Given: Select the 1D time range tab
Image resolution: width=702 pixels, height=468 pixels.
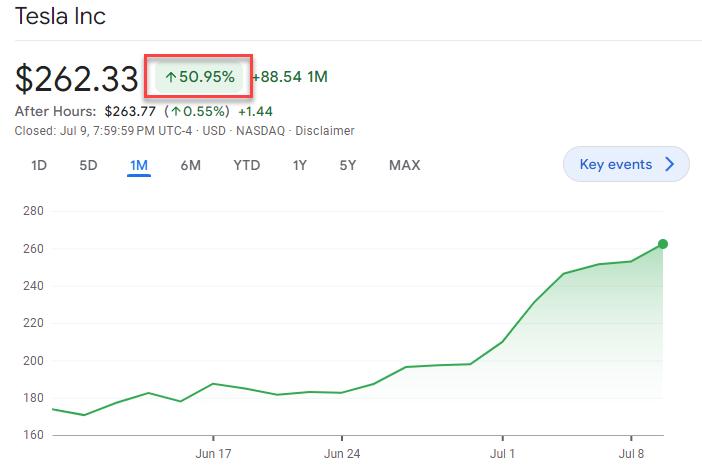Looking at the screenshot, I should click(x=39, y=165).
